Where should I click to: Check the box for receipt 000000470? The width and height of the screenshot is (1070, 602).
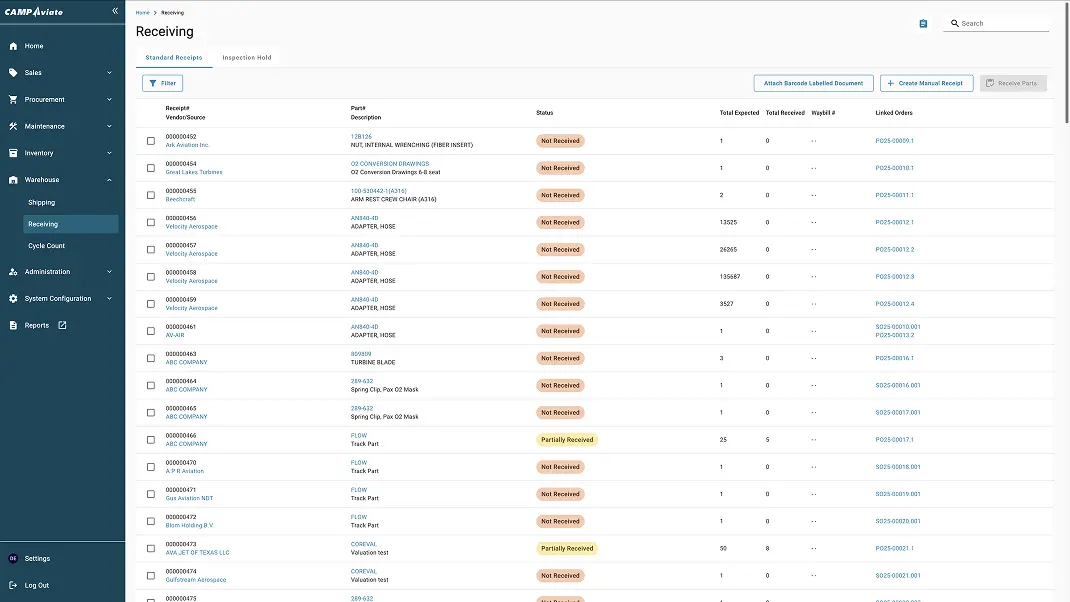click(x=151, y=467)
